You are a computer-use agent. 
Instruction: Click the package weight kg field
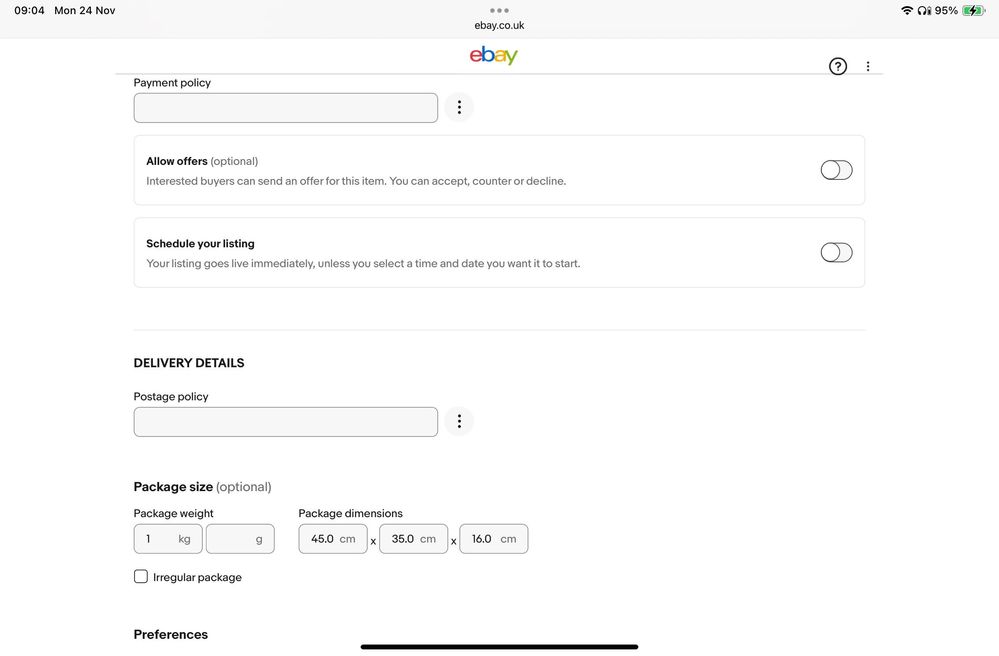click(x=167, y=539)
